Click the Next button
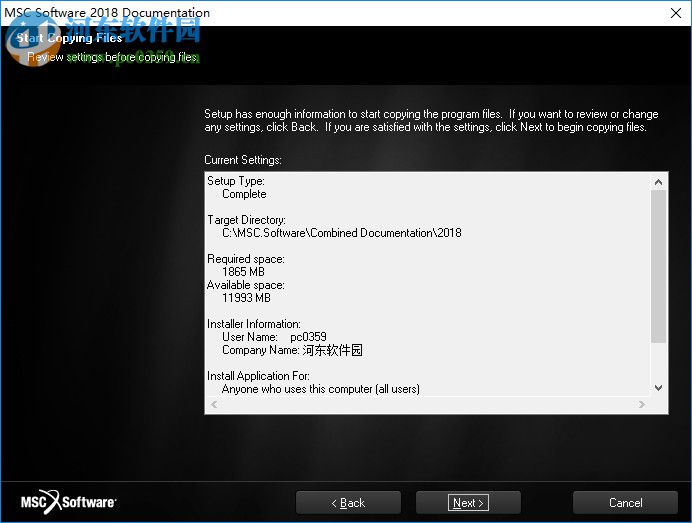The image size is (692, 523). coord(468,502)
